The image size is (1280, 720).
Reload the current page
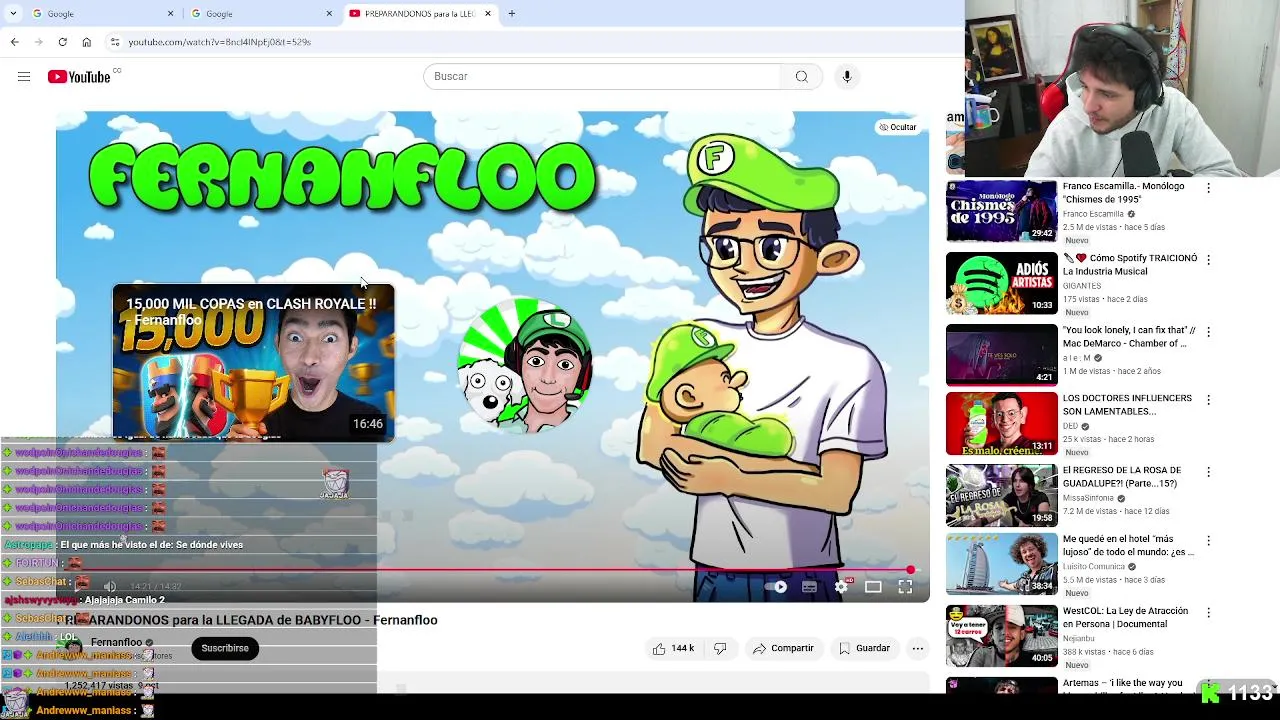(x=62, y=42)
